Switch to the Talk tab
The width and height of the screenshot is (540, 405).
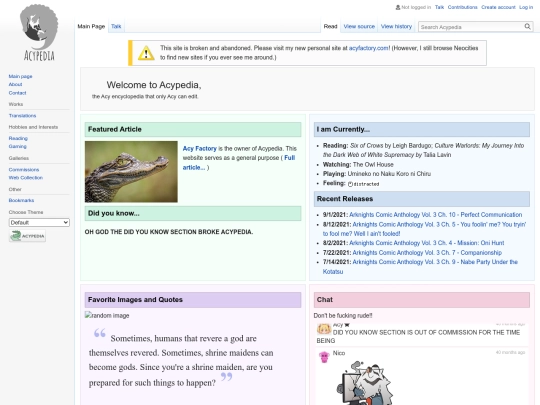pos(116,27)
